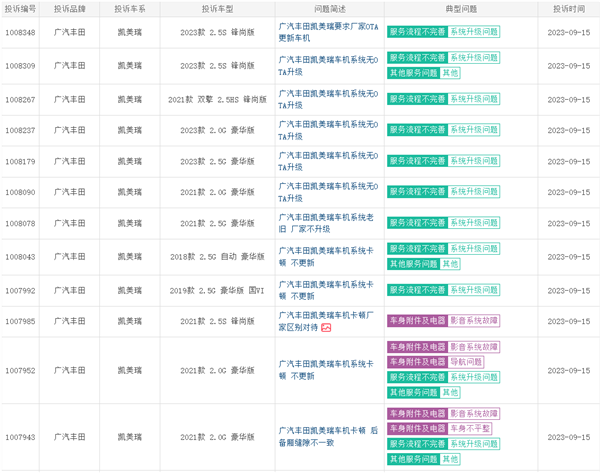
Task: Click the 投诉编号 column header
Action: pos(21,8)
